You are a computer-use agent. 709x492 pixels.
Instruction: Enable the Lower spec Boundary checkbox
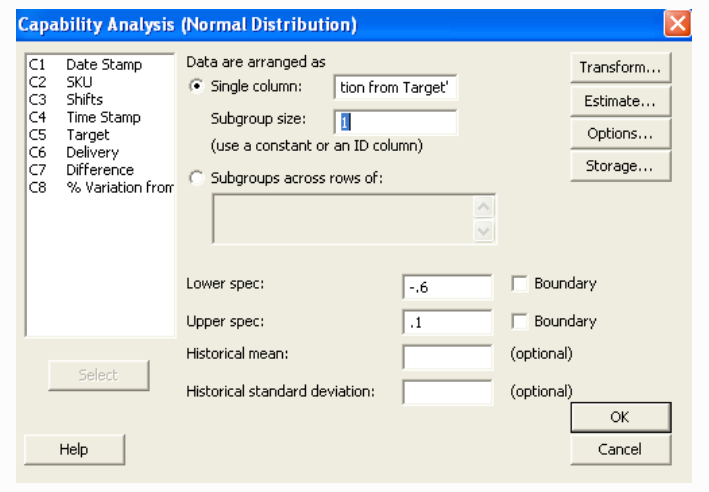tap(520, 284)
